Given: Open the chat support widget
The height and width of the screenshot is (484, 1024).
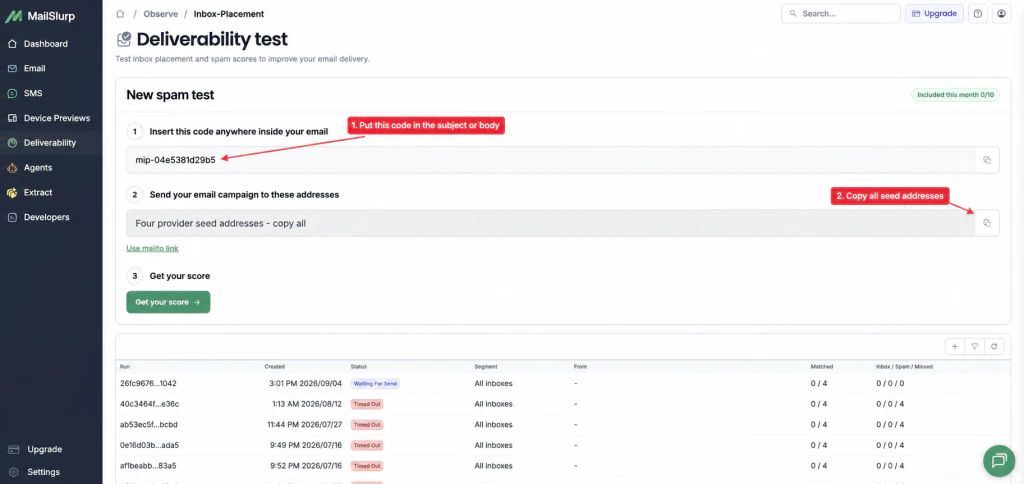Looking at the screenshot, I should click(x=999, y=461).
